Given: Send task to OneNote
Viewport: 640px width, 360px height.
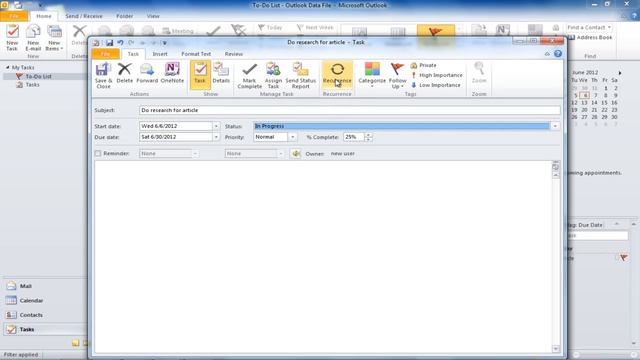Looking at the screenshot, I should click(172, 73).
